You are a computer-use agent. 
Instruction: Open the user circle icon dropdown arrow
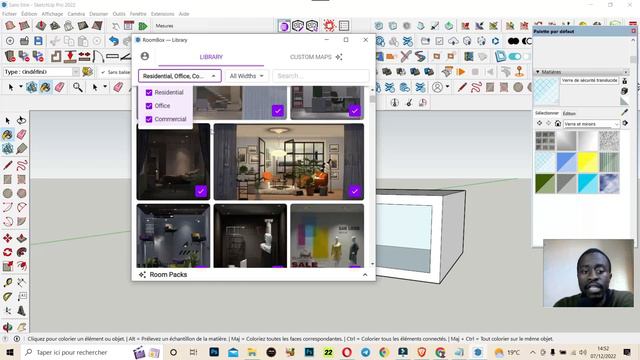[x=447, y=87]
